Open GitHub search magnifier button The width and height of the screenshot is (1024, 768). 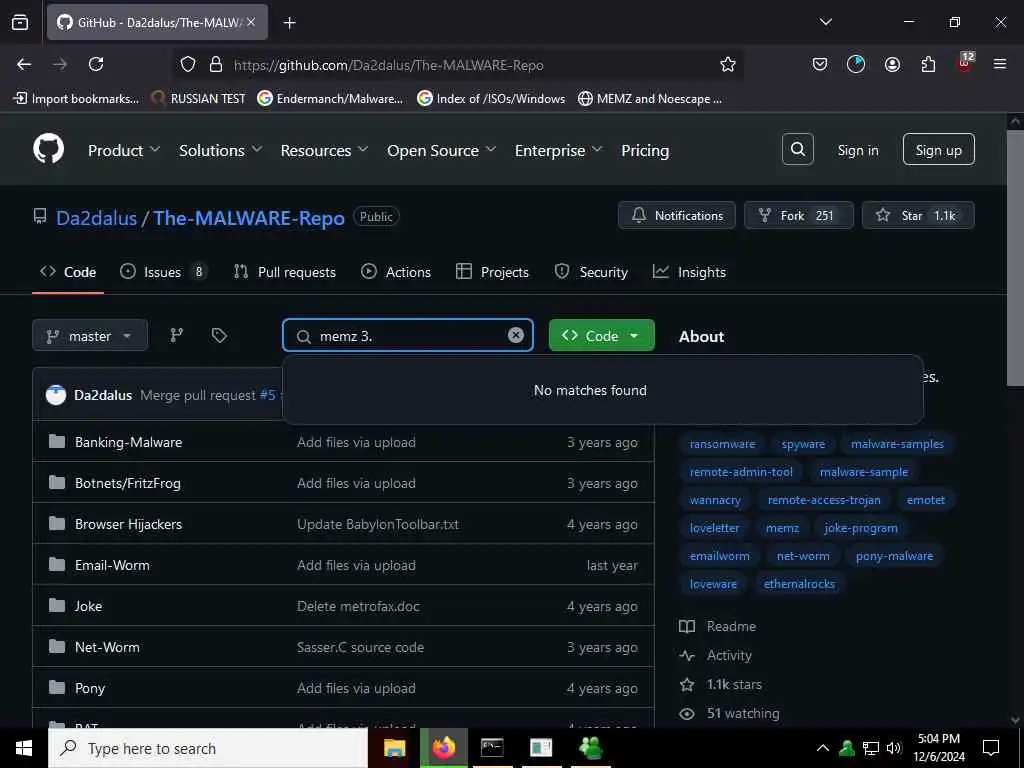[x=797, y=150]
